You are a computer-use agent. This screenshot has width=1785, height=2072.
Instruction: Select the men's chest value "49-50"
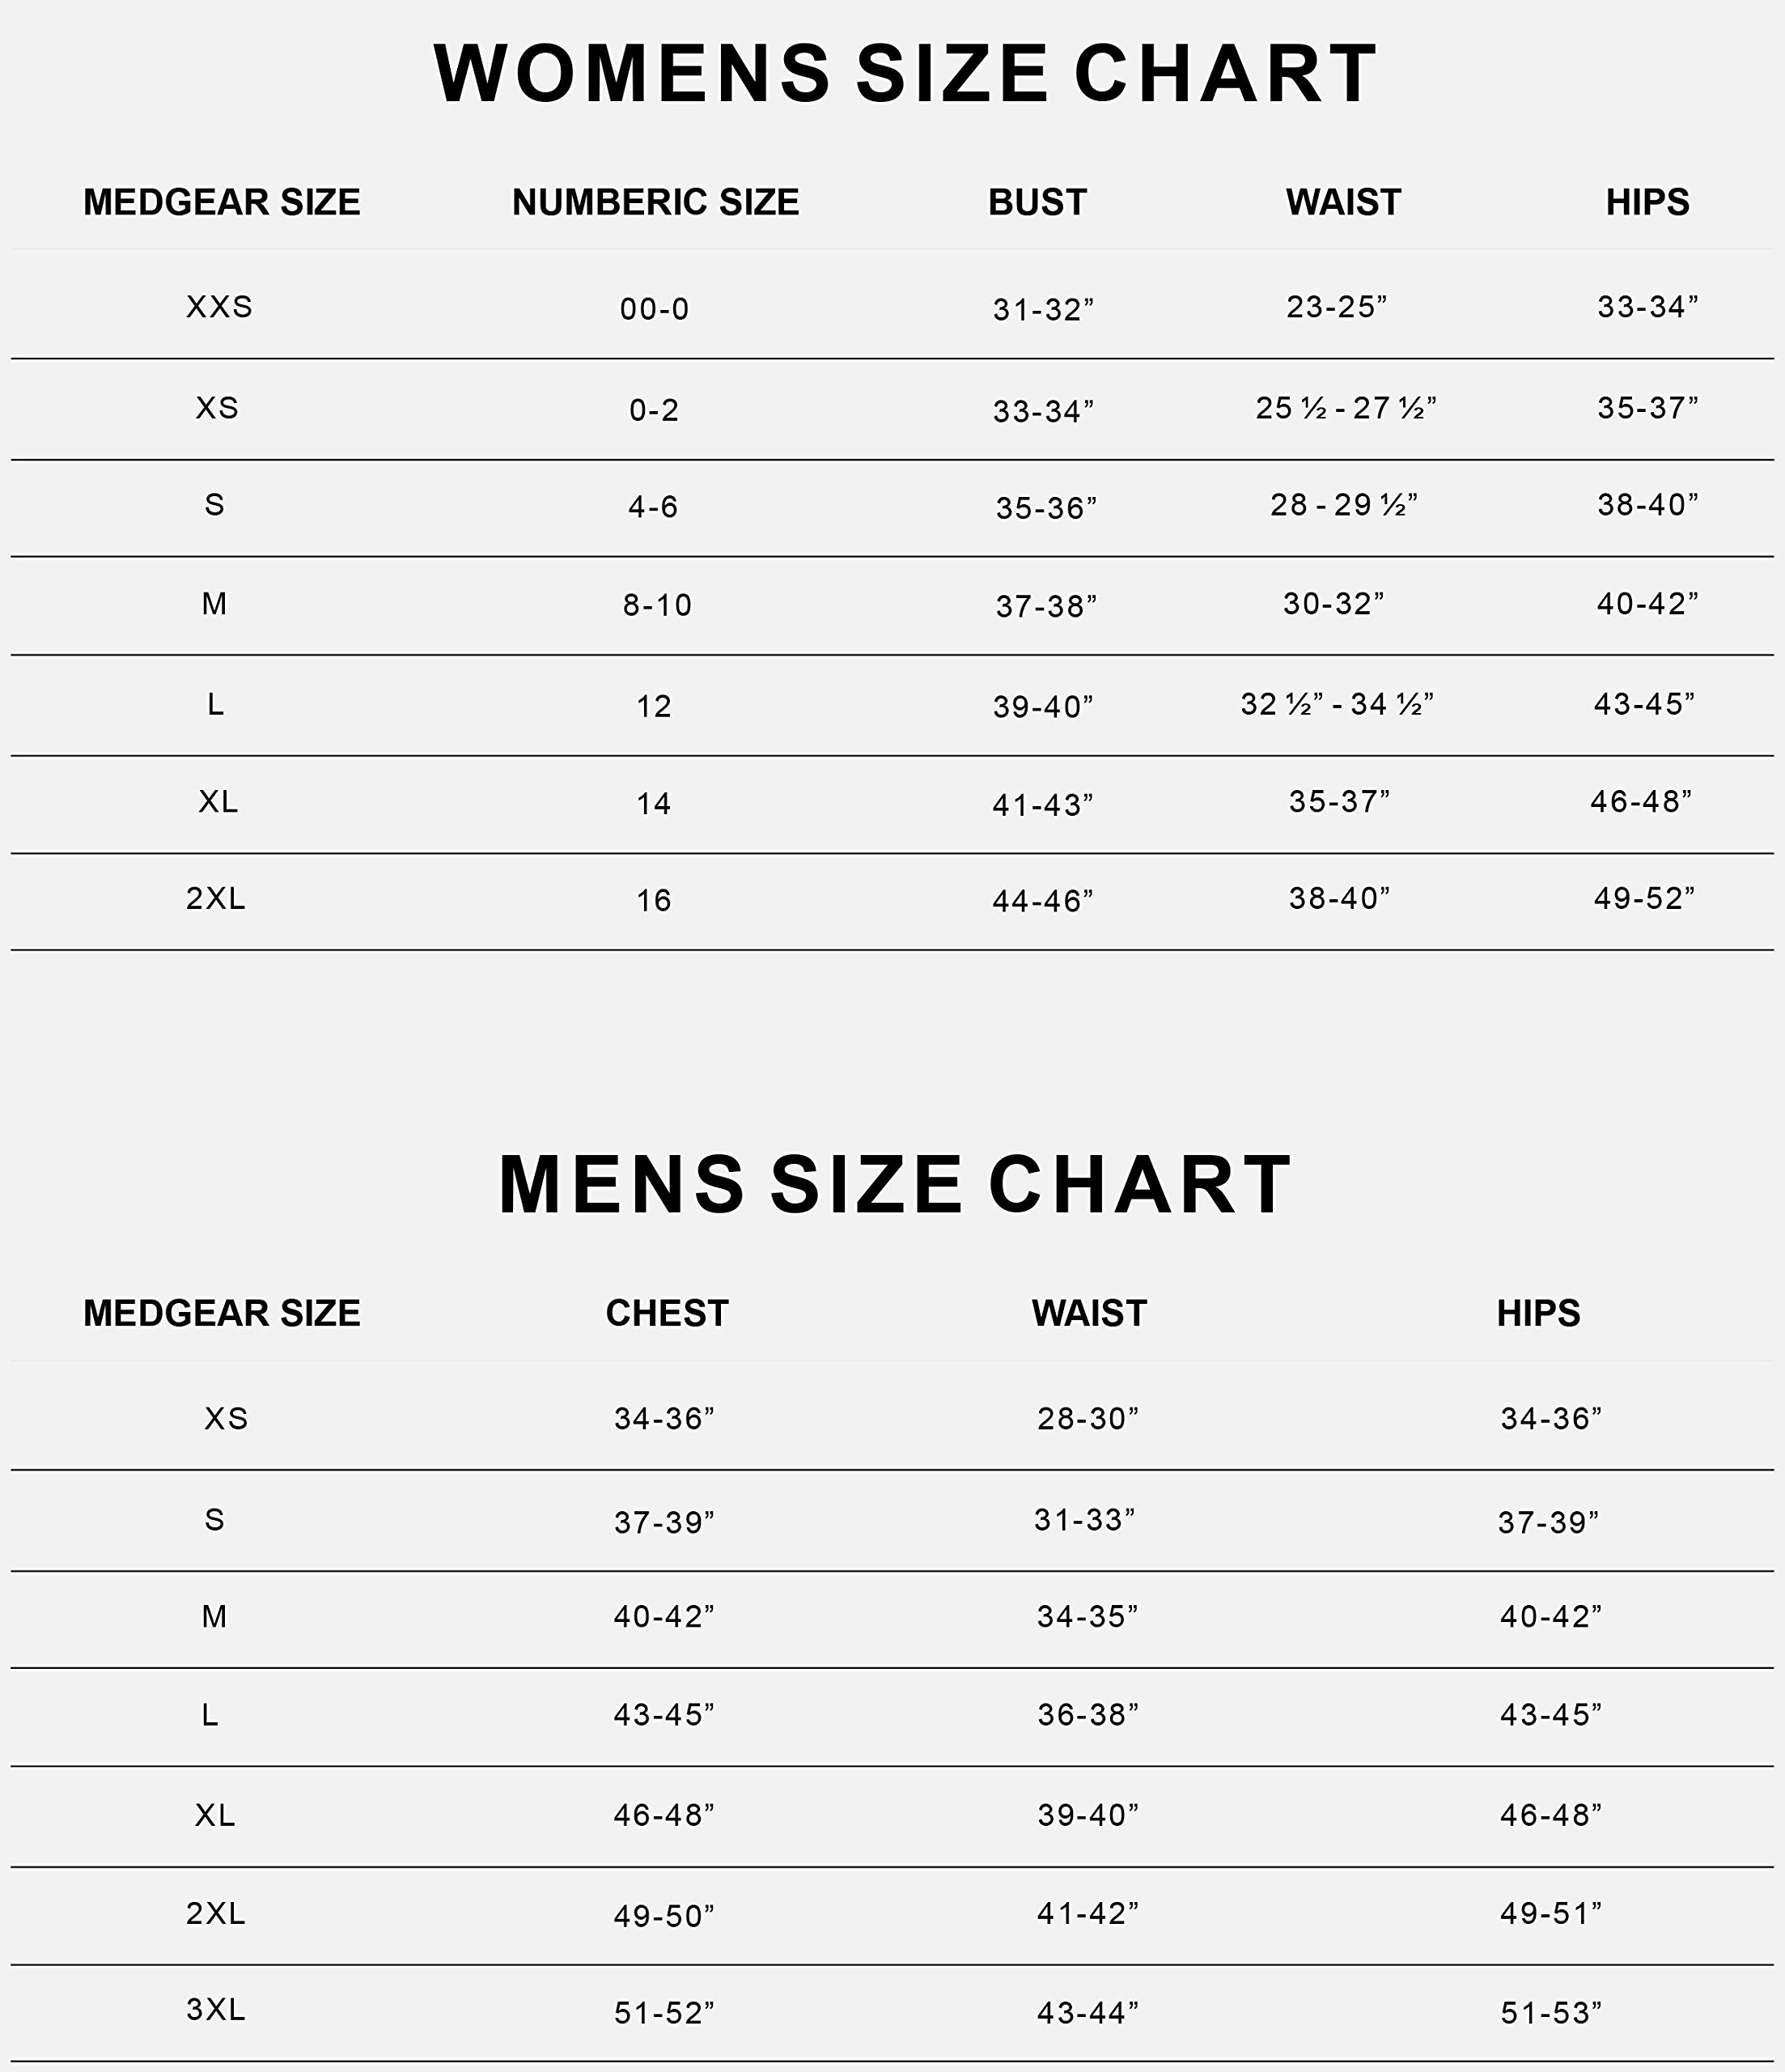click(664, 1915)
